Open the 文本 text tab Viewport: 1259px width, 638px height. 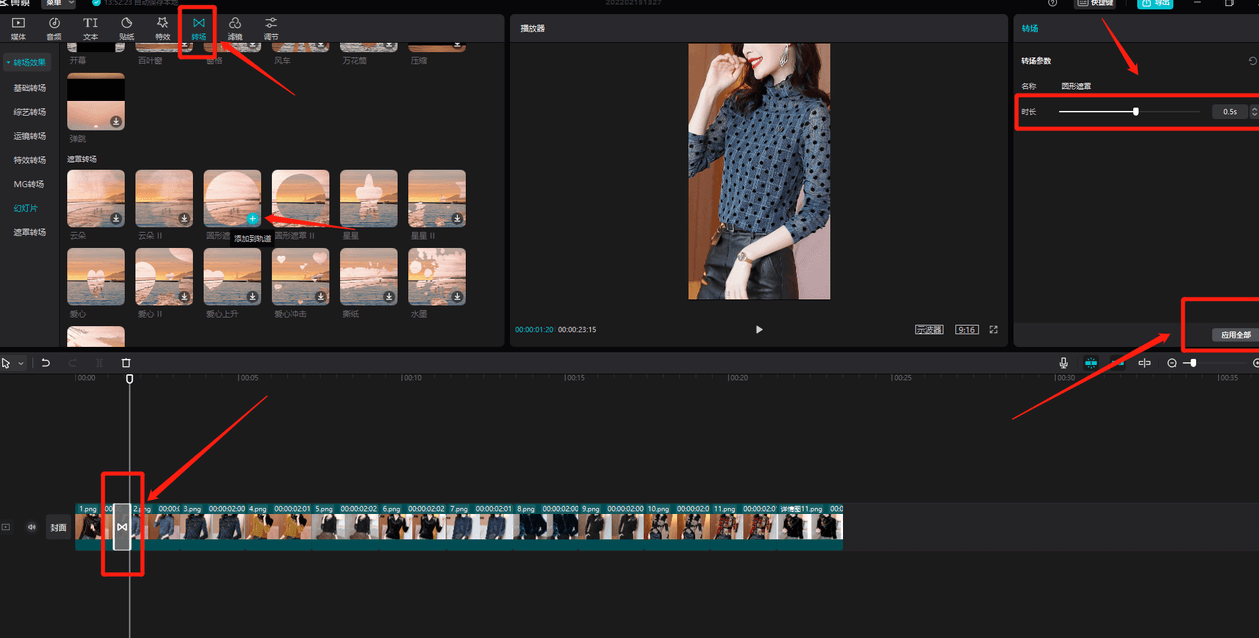tap(90, 28)
